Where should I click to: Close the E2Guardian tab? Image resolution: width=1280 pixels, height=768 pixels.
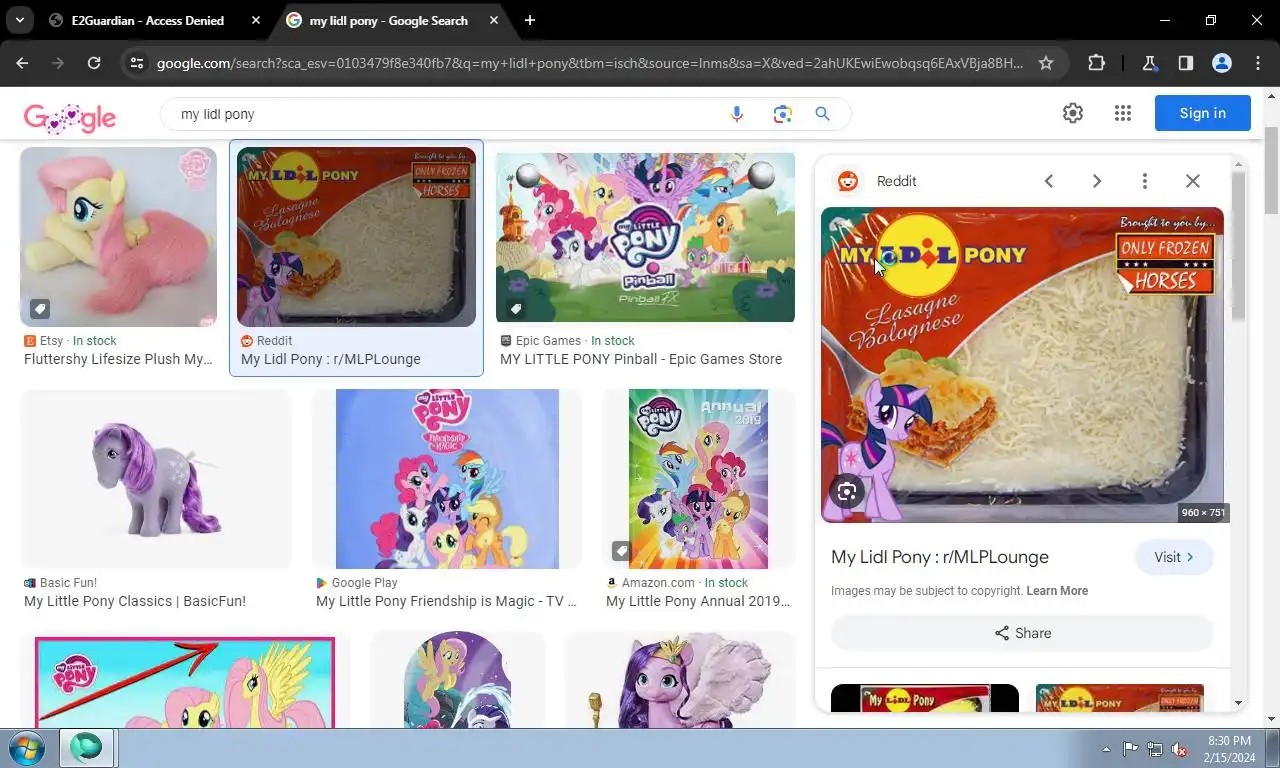(256, 20)
